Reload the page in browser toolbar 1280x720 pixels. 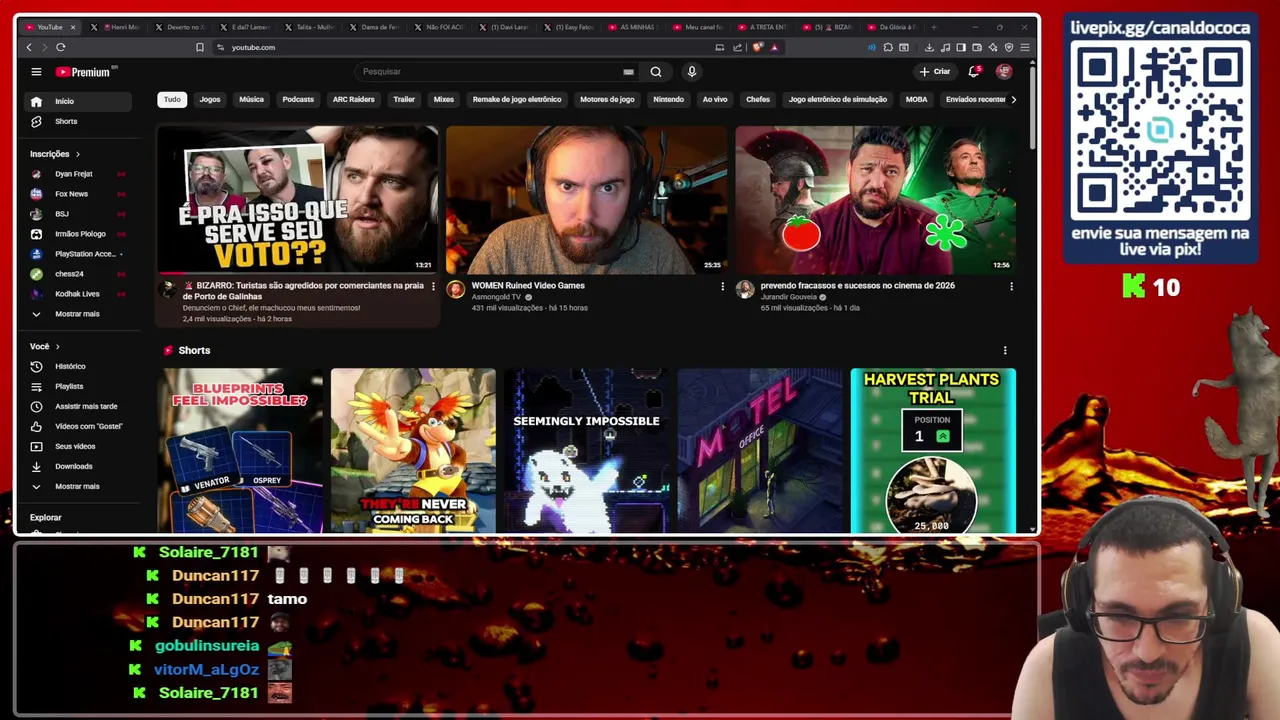[61, 47]
